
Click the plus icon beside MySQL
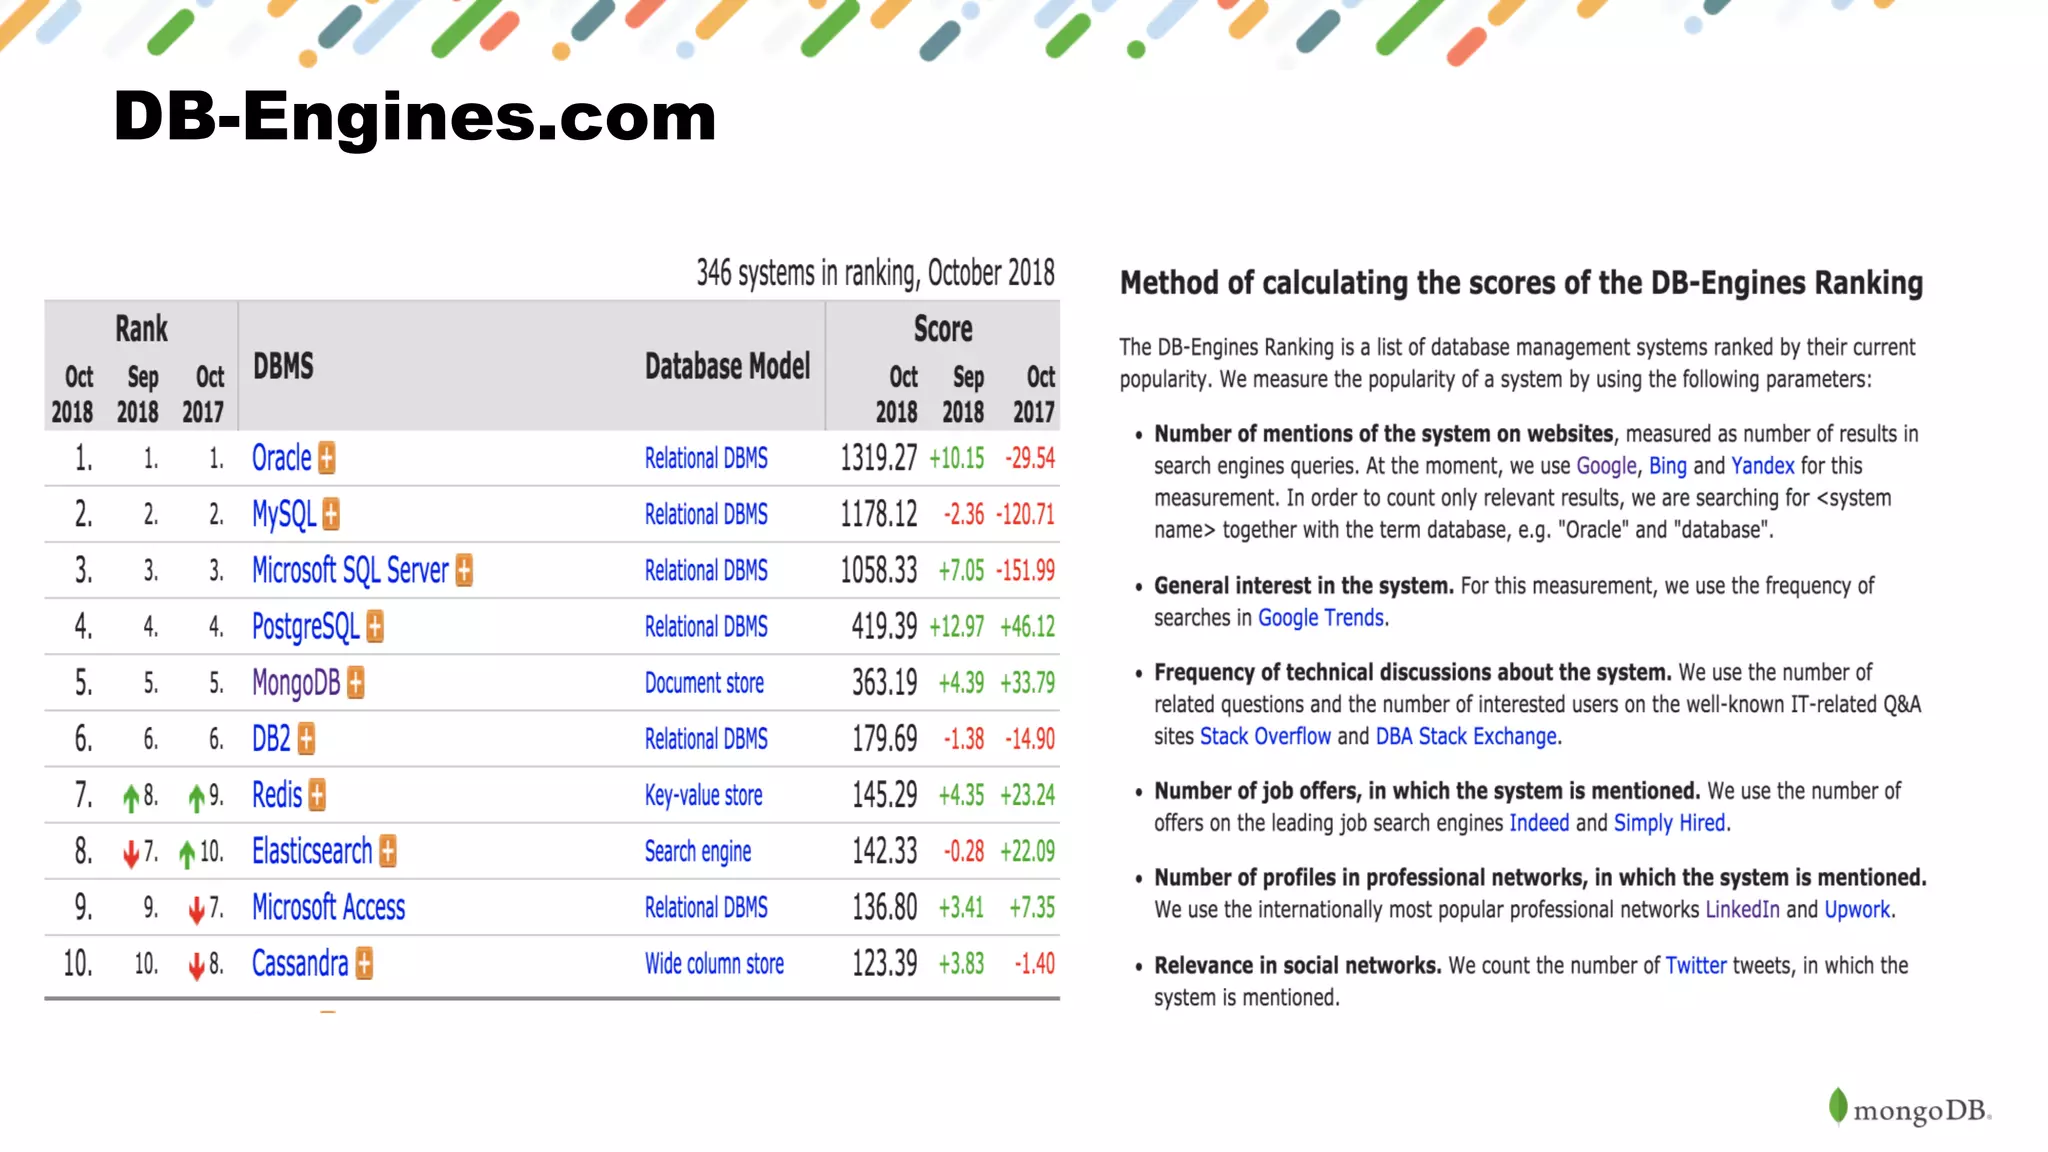[x=331, y=514]
